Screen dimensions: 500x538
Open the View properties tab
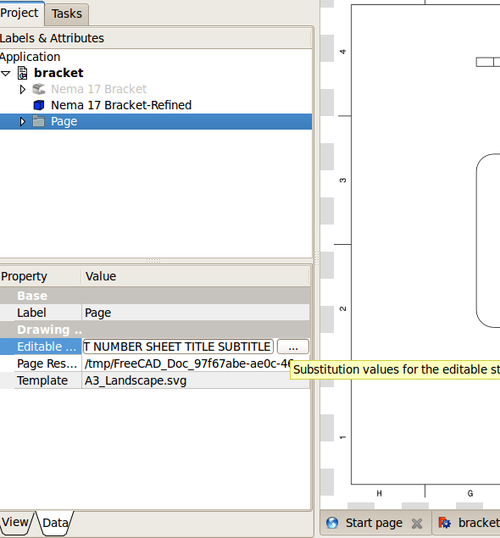pos(15,522)
